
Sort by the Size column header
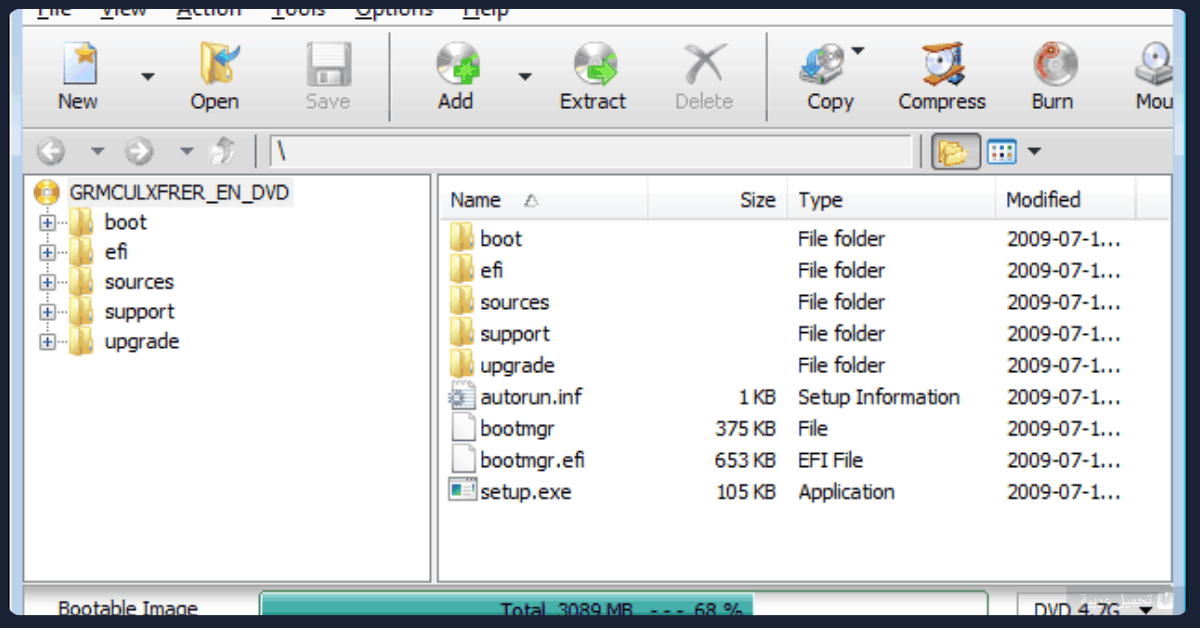pos(718,200)
